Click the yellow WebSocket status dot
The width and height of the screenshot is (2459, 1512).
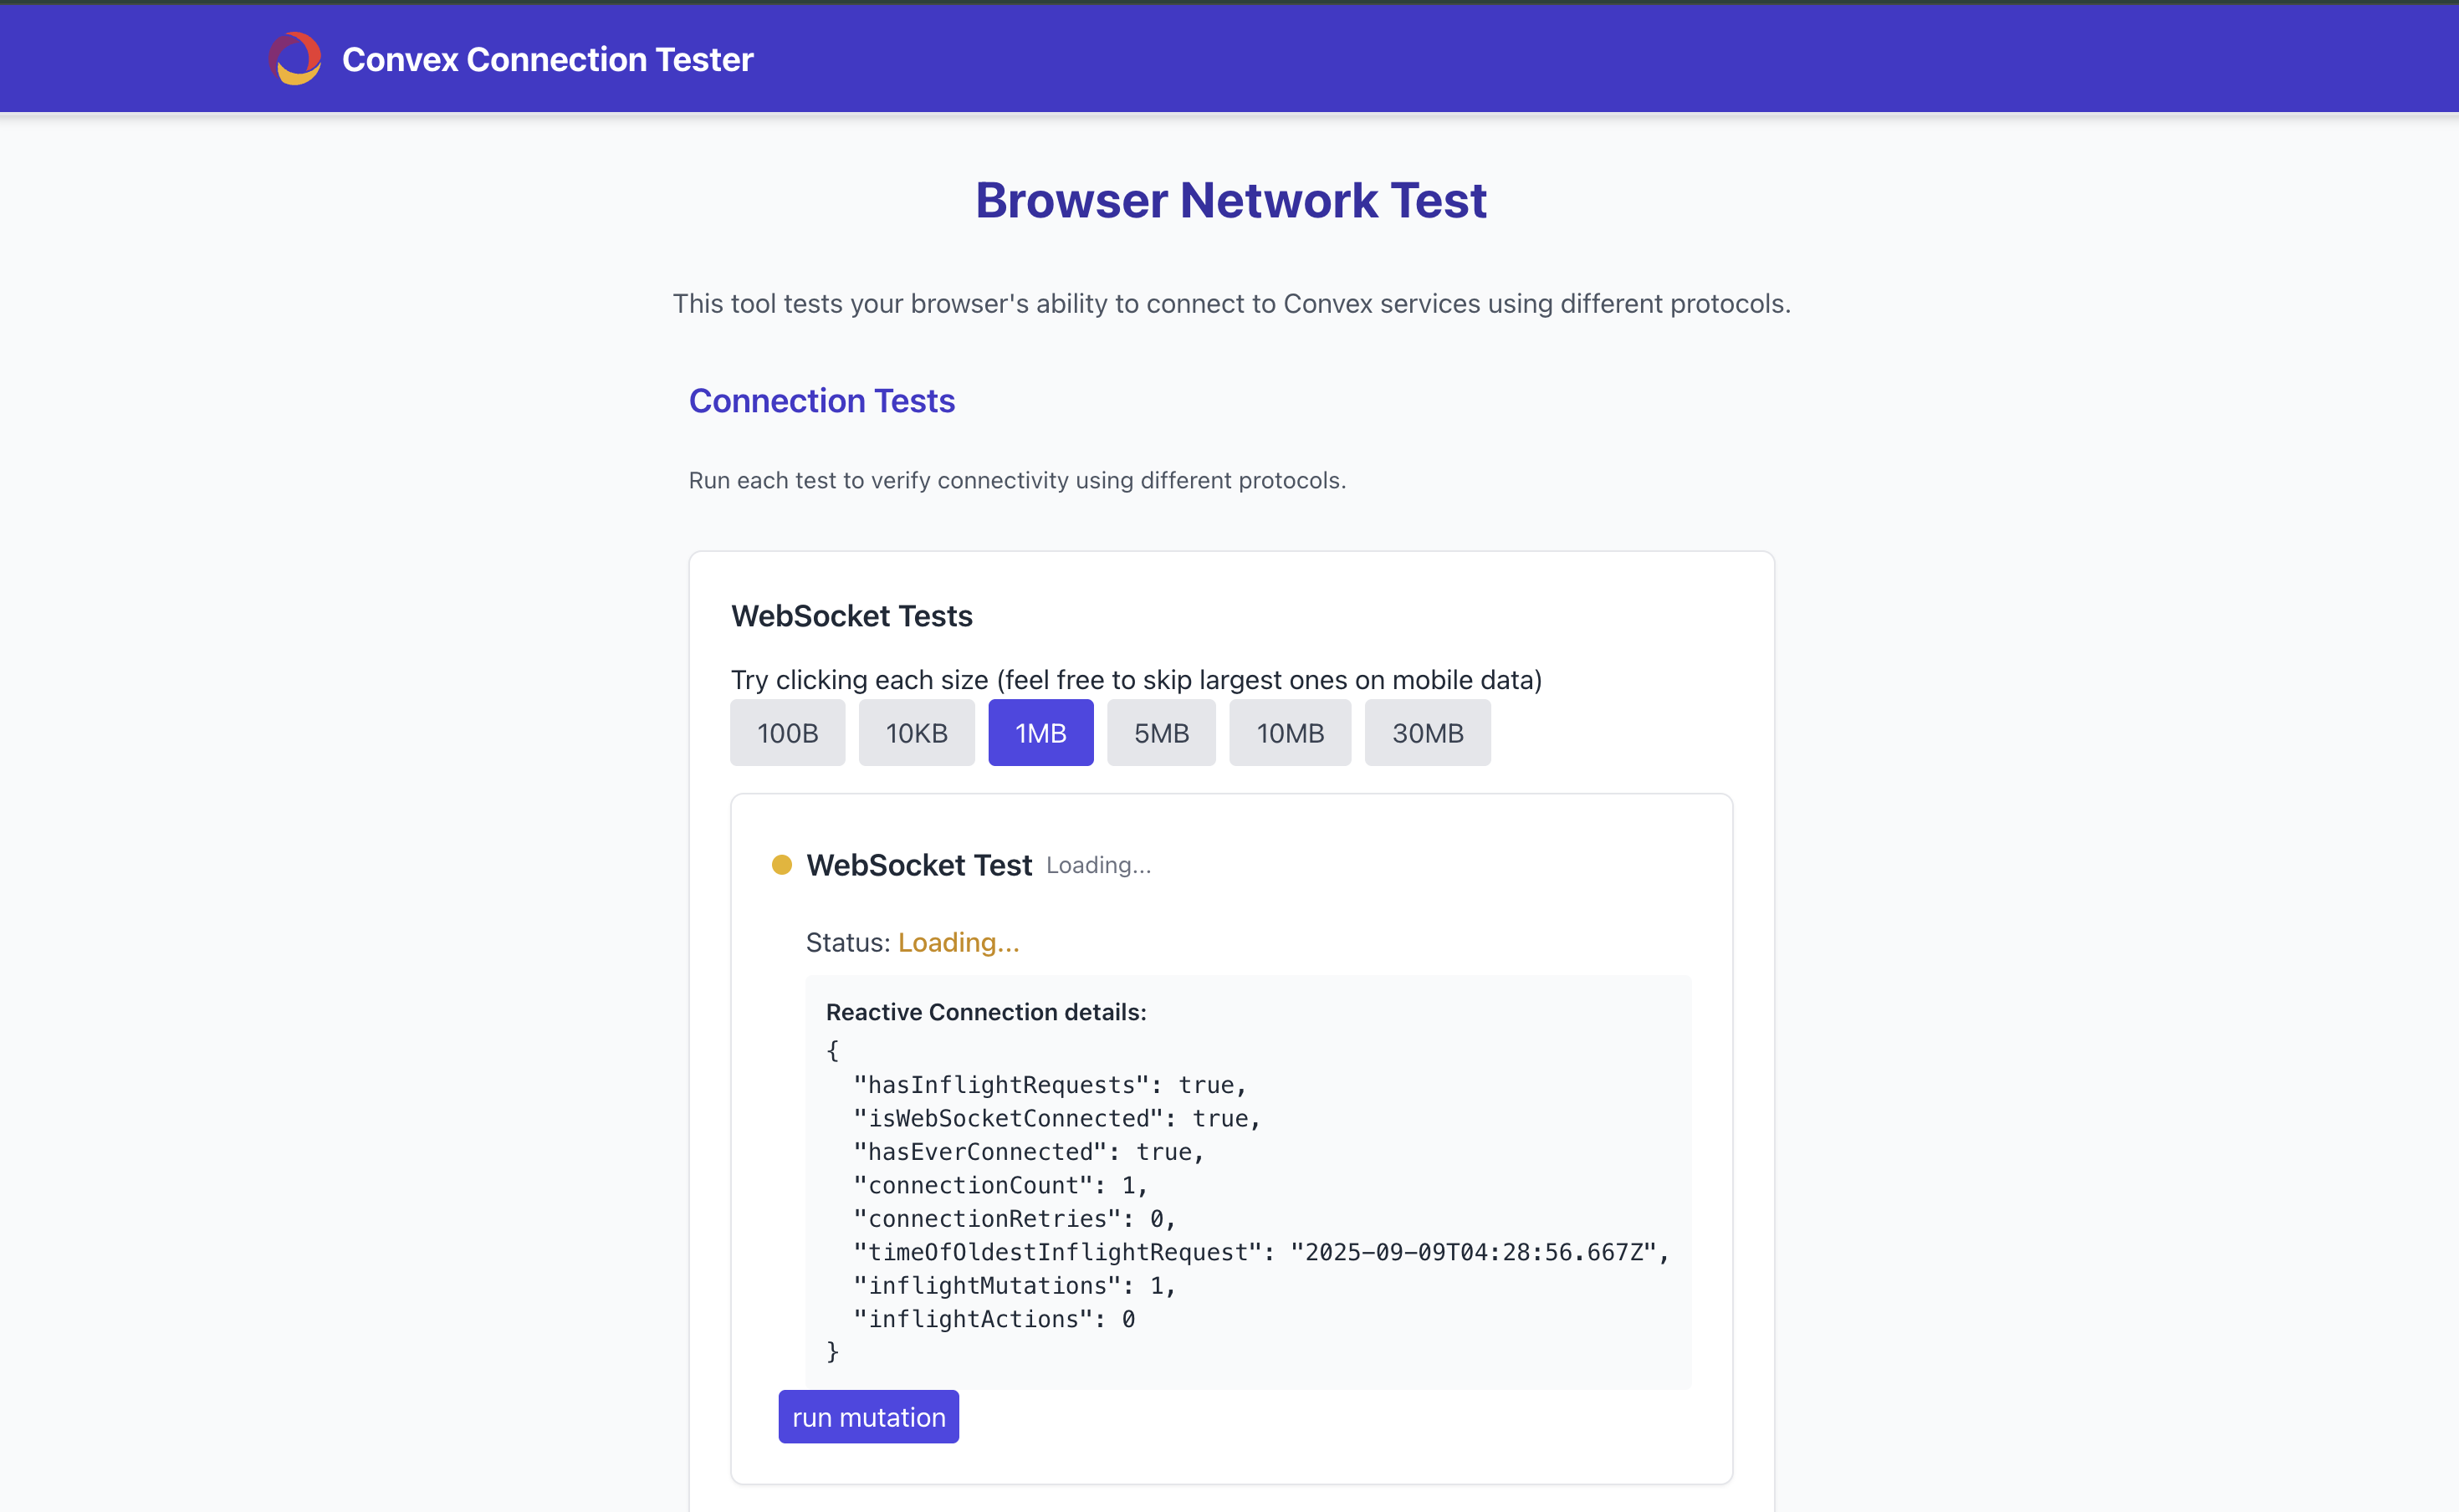782,865
